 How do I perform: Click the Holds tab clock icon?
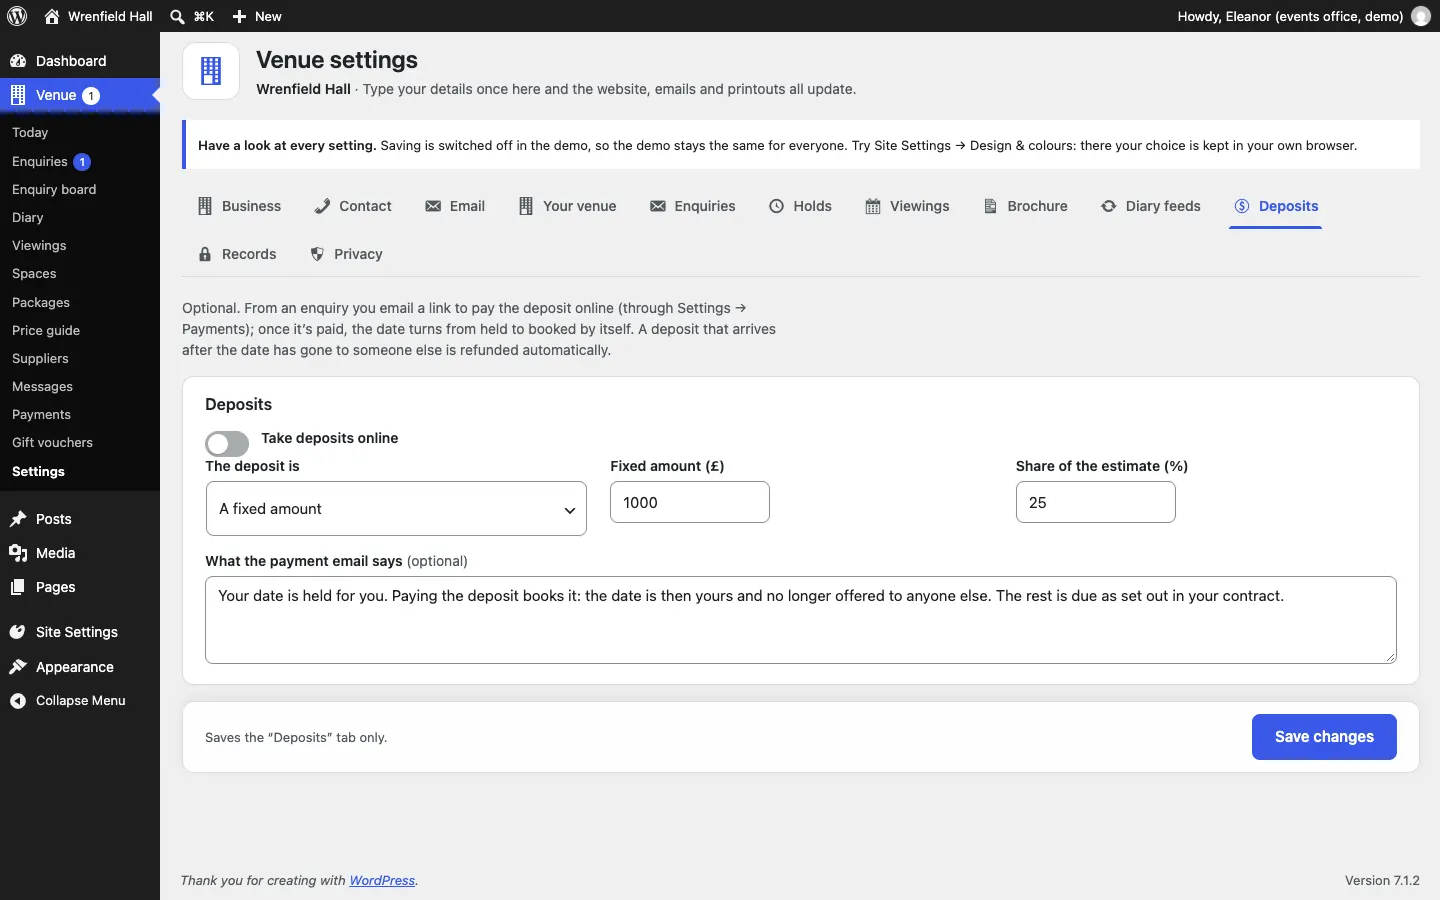pos(777,206)
